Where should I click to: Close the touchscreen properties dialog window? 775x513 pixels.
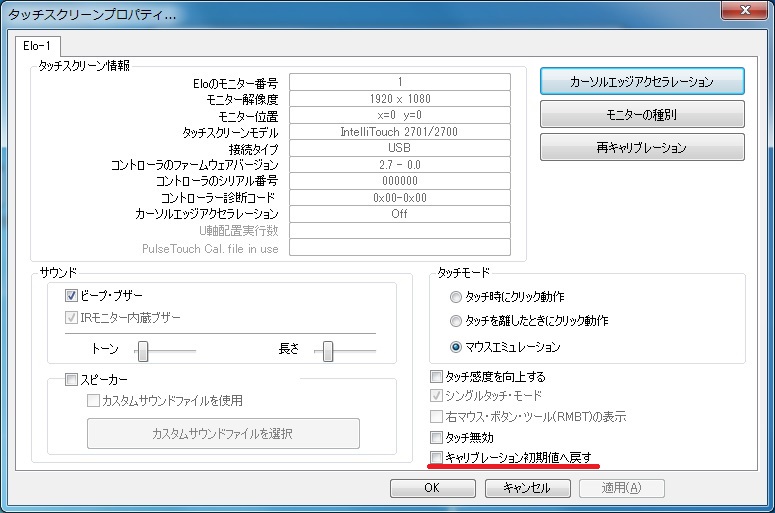744,13
